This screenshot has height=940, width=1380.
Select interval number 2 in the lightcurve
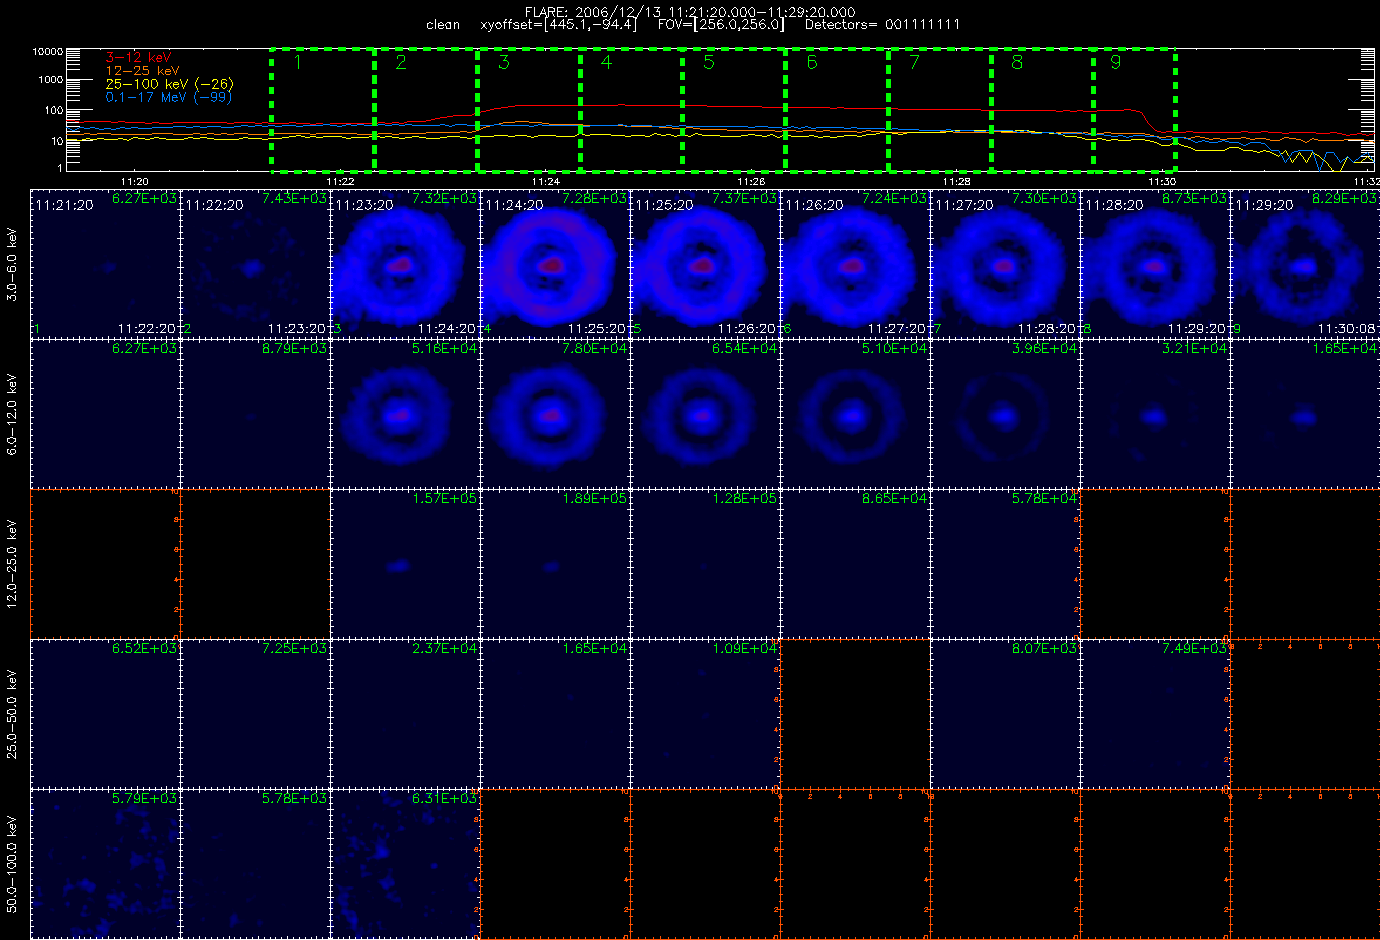pyautogui.click(x=425, y=109)
